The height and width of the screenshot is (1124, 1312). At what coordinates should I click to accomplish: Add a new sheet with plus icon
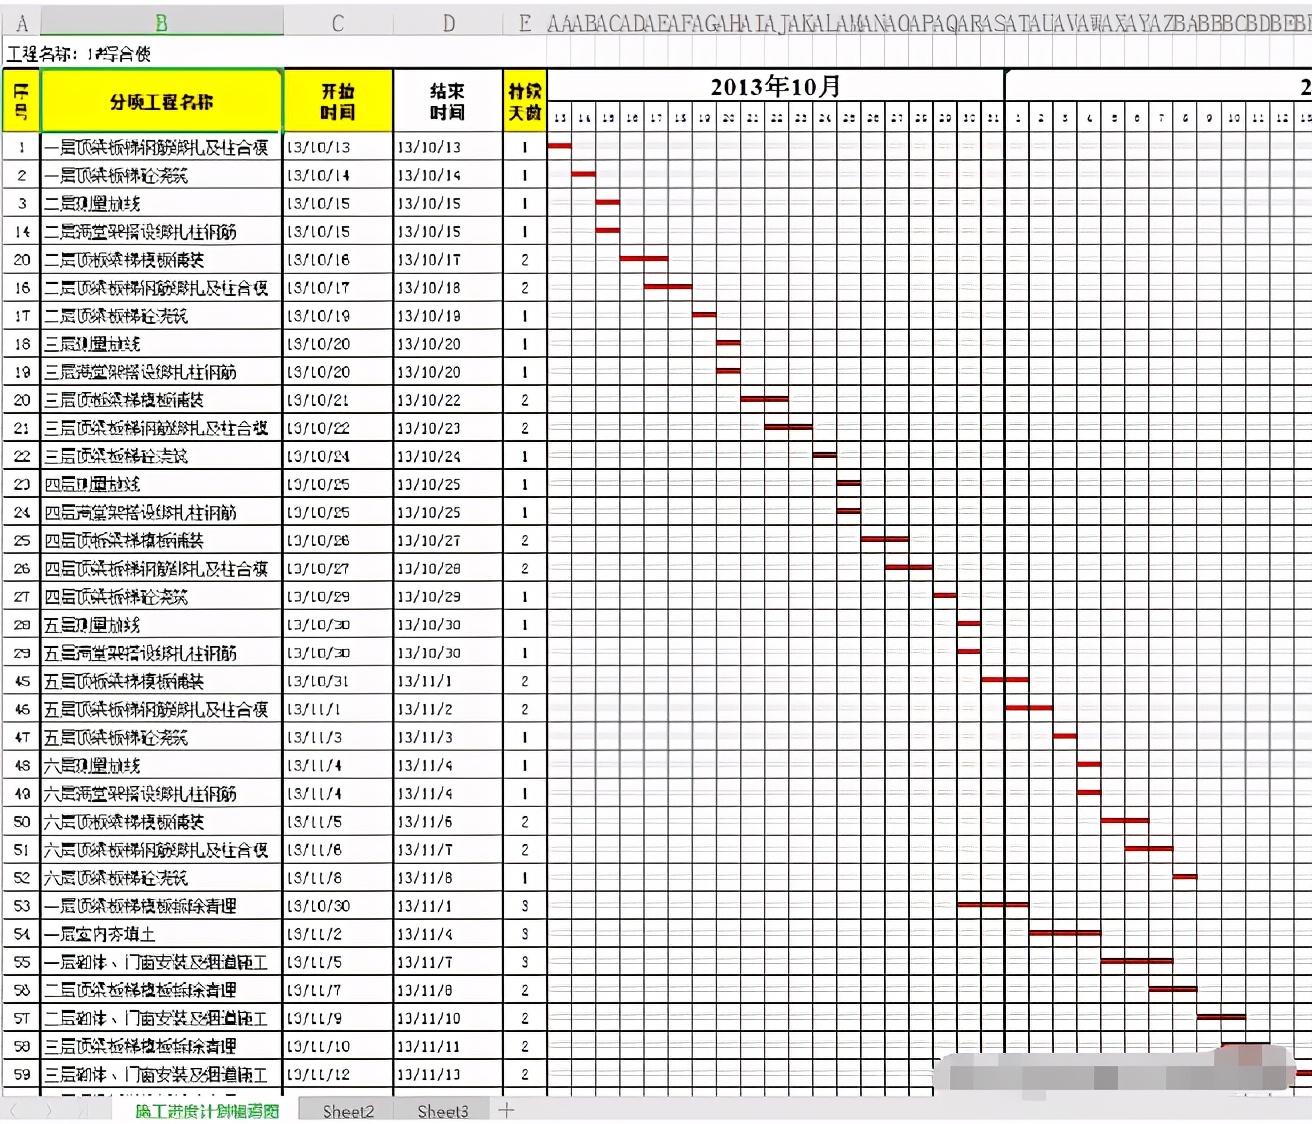point(506,1110)
